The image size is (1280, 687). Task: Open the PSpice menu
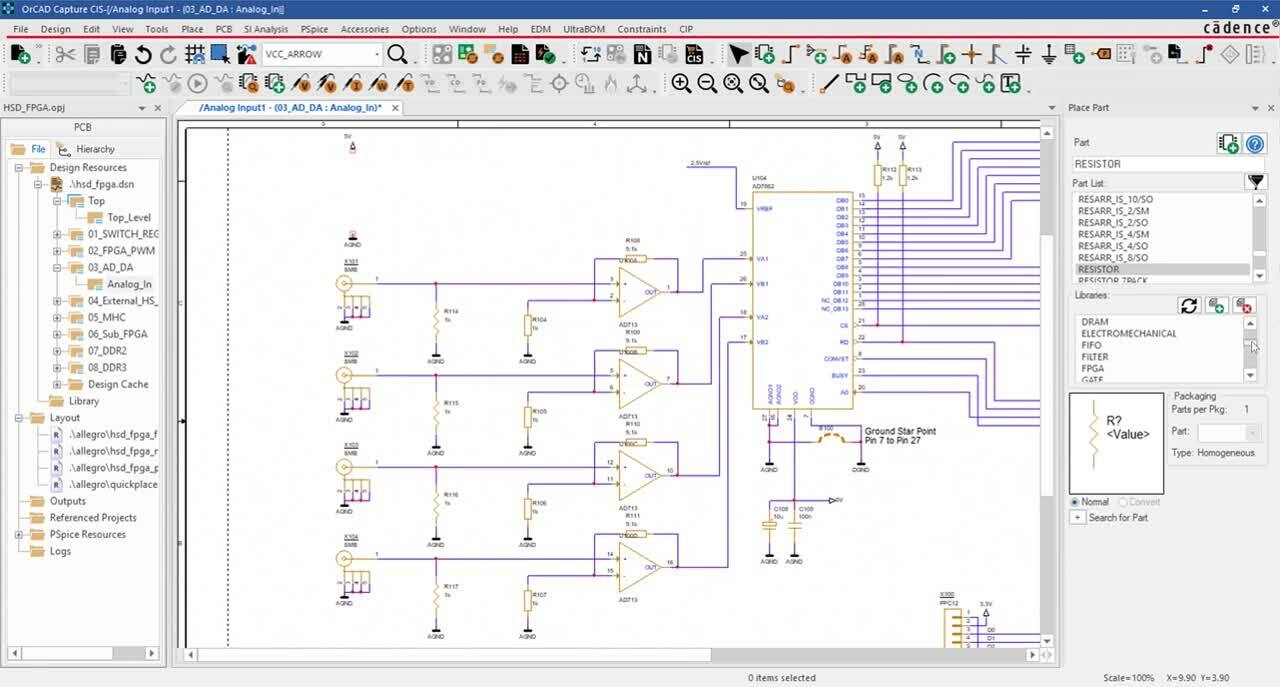click(x=314, y=29)
